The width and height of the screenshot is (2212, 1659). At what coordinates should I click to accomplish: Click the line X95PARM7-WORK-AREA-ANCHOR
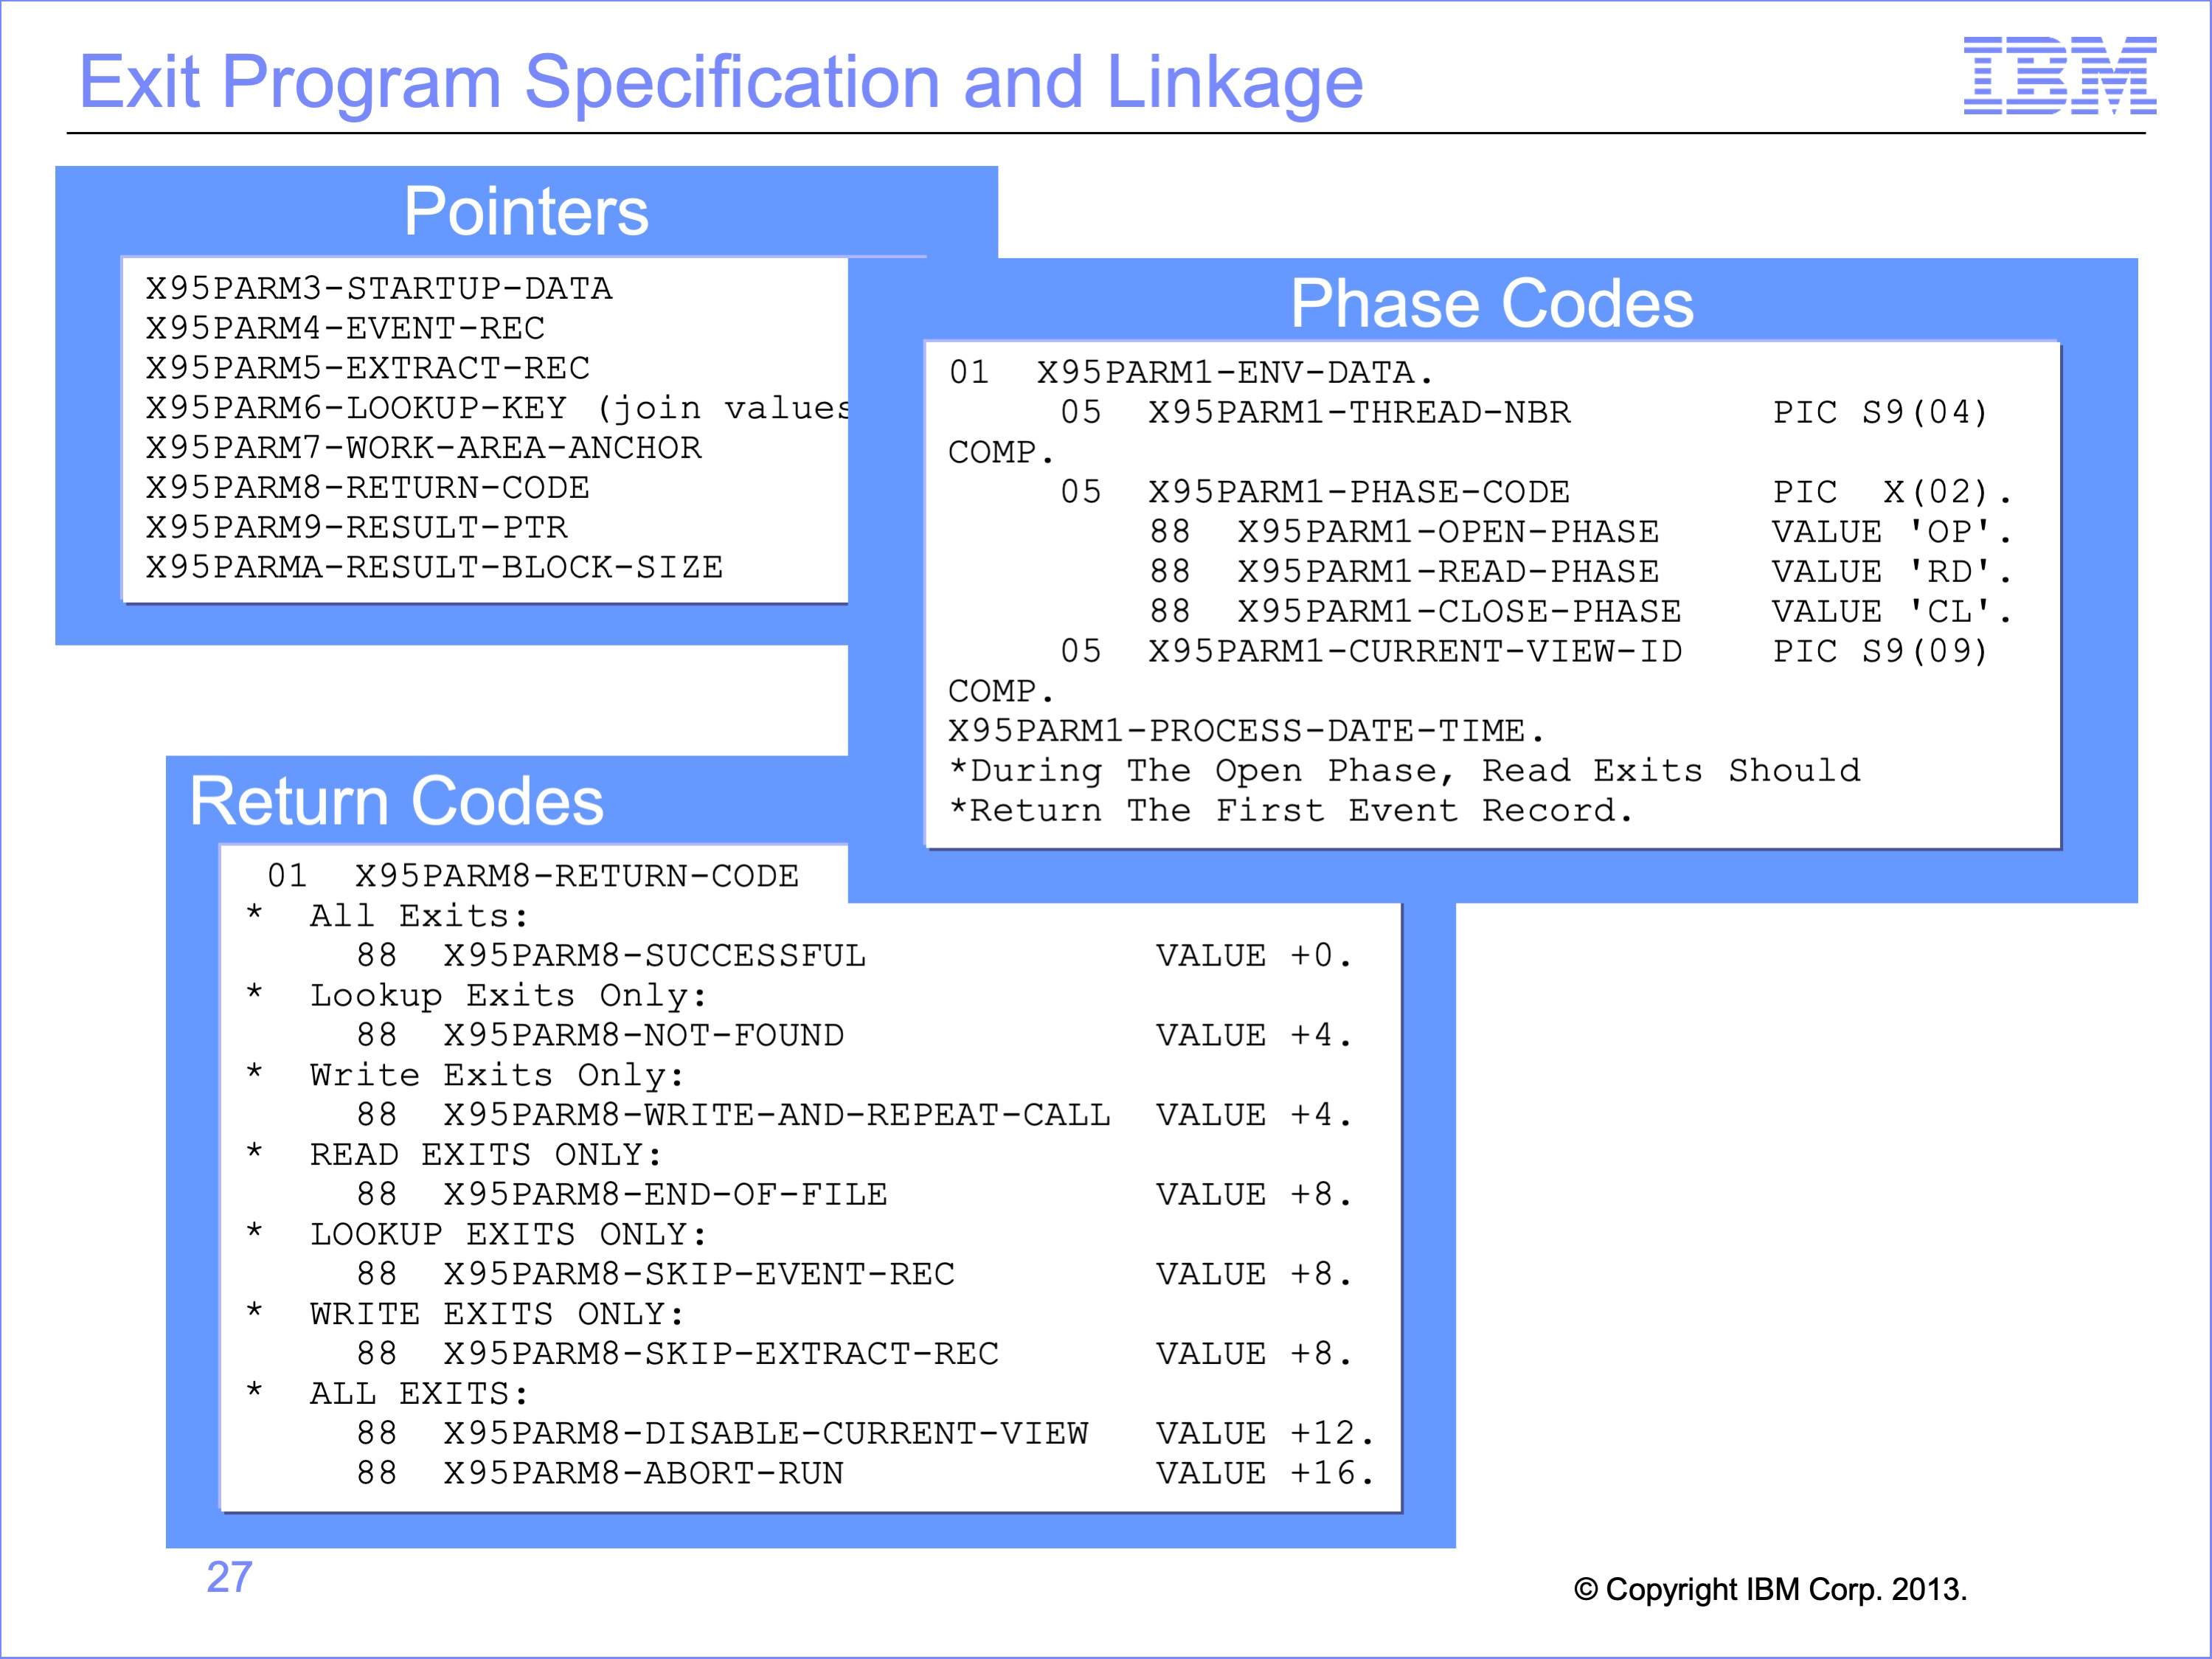424,448
